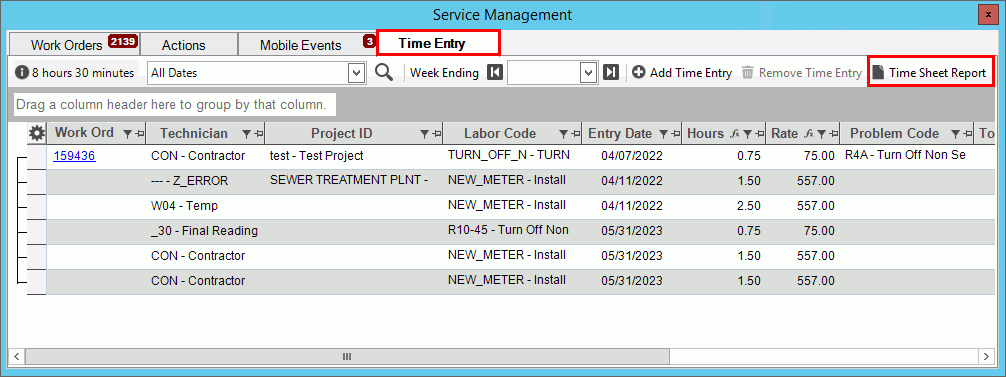Sort by Problem Code column header
1006x377 pixels.
coord(894,133)
